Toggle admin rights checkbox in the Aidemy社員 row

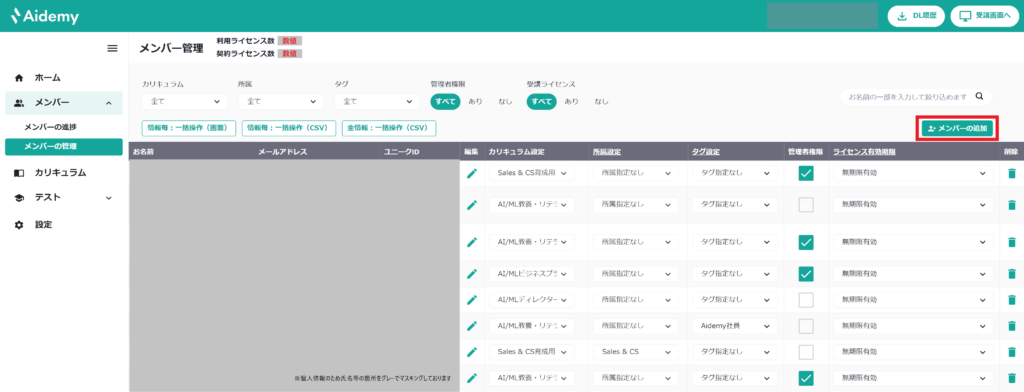[x=806, y=325]
